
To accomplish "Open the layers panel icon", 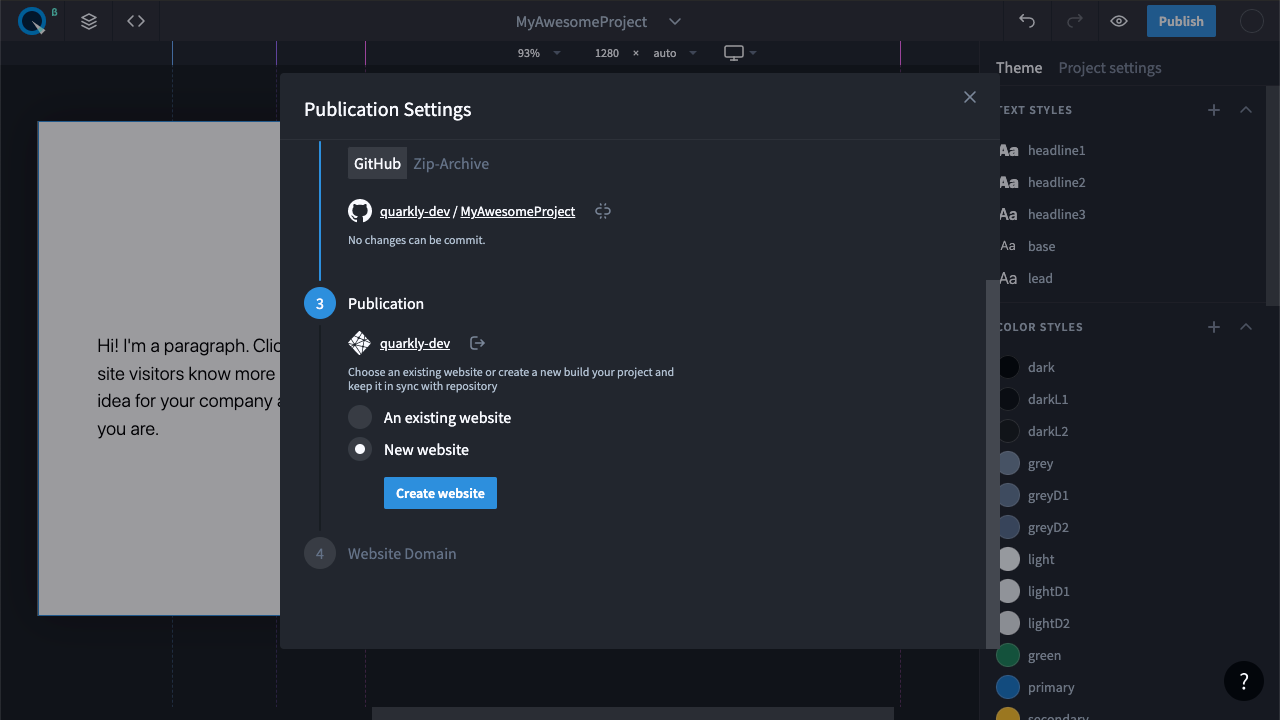I will (89, 21).
